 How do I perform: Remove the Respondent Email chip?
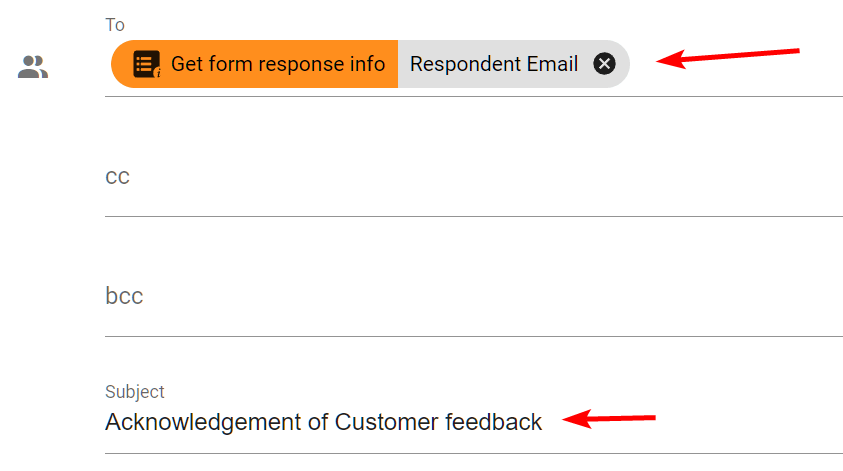pos(604,64)
